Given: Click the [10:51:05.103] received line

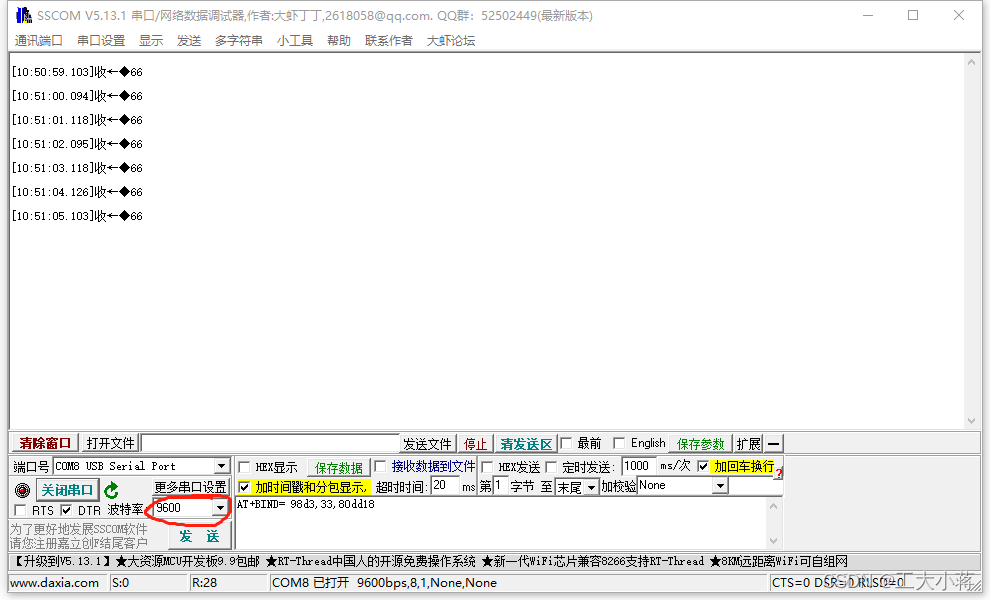Looking at the screenshot, I should tap(78, 216).
